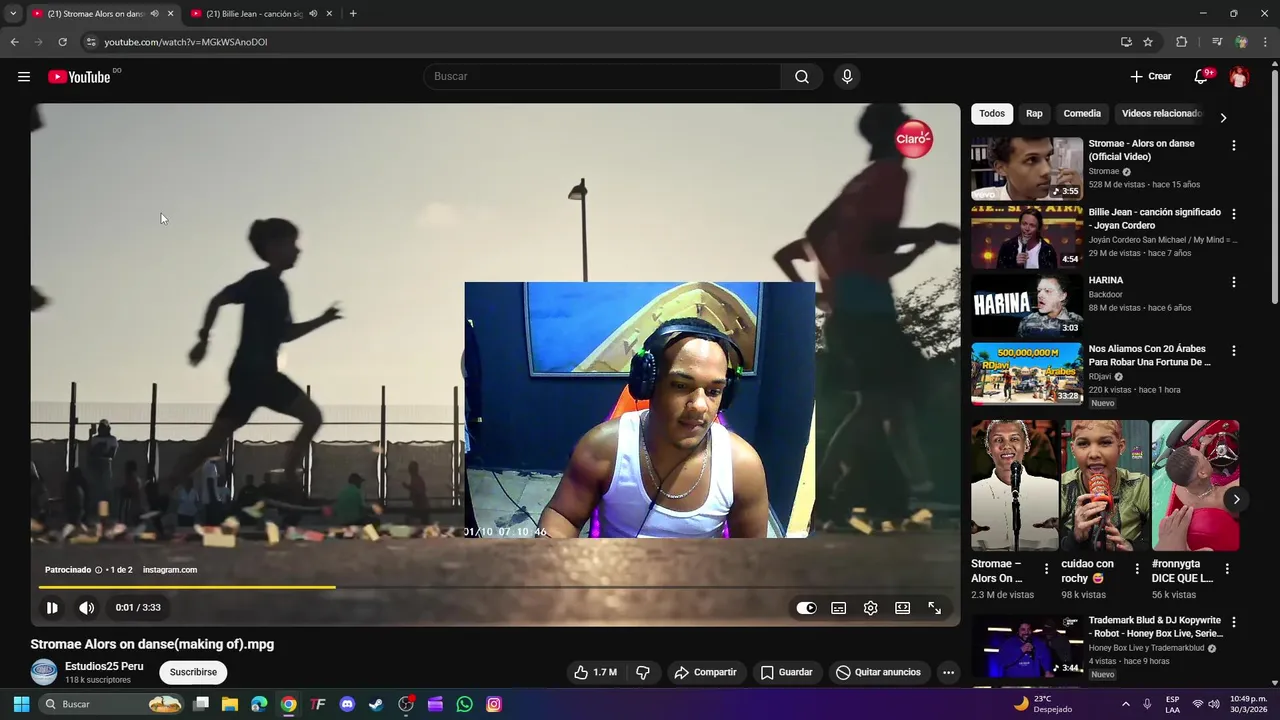
Task: Enter fullscreen in the video player
Action: 935,608
